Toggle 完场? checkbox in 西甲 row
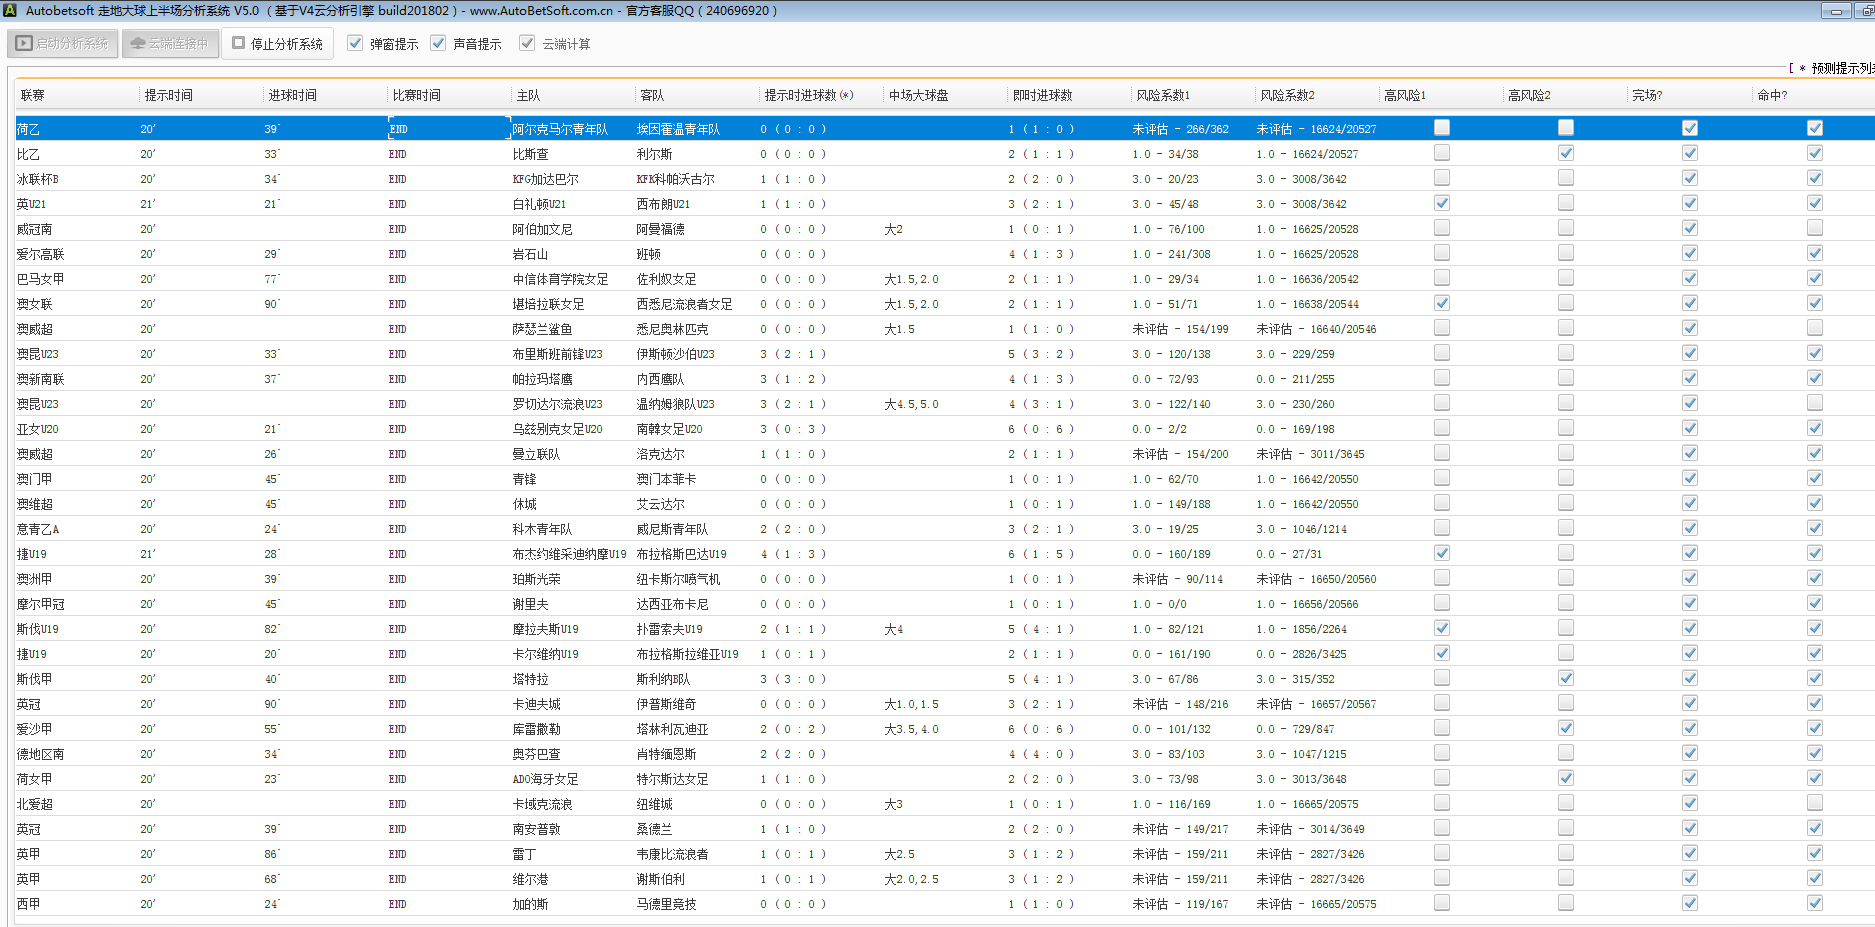Image resolution: width=1875 pixels, height=927 pixels. pyautogui.click(x=1690, y=903)
